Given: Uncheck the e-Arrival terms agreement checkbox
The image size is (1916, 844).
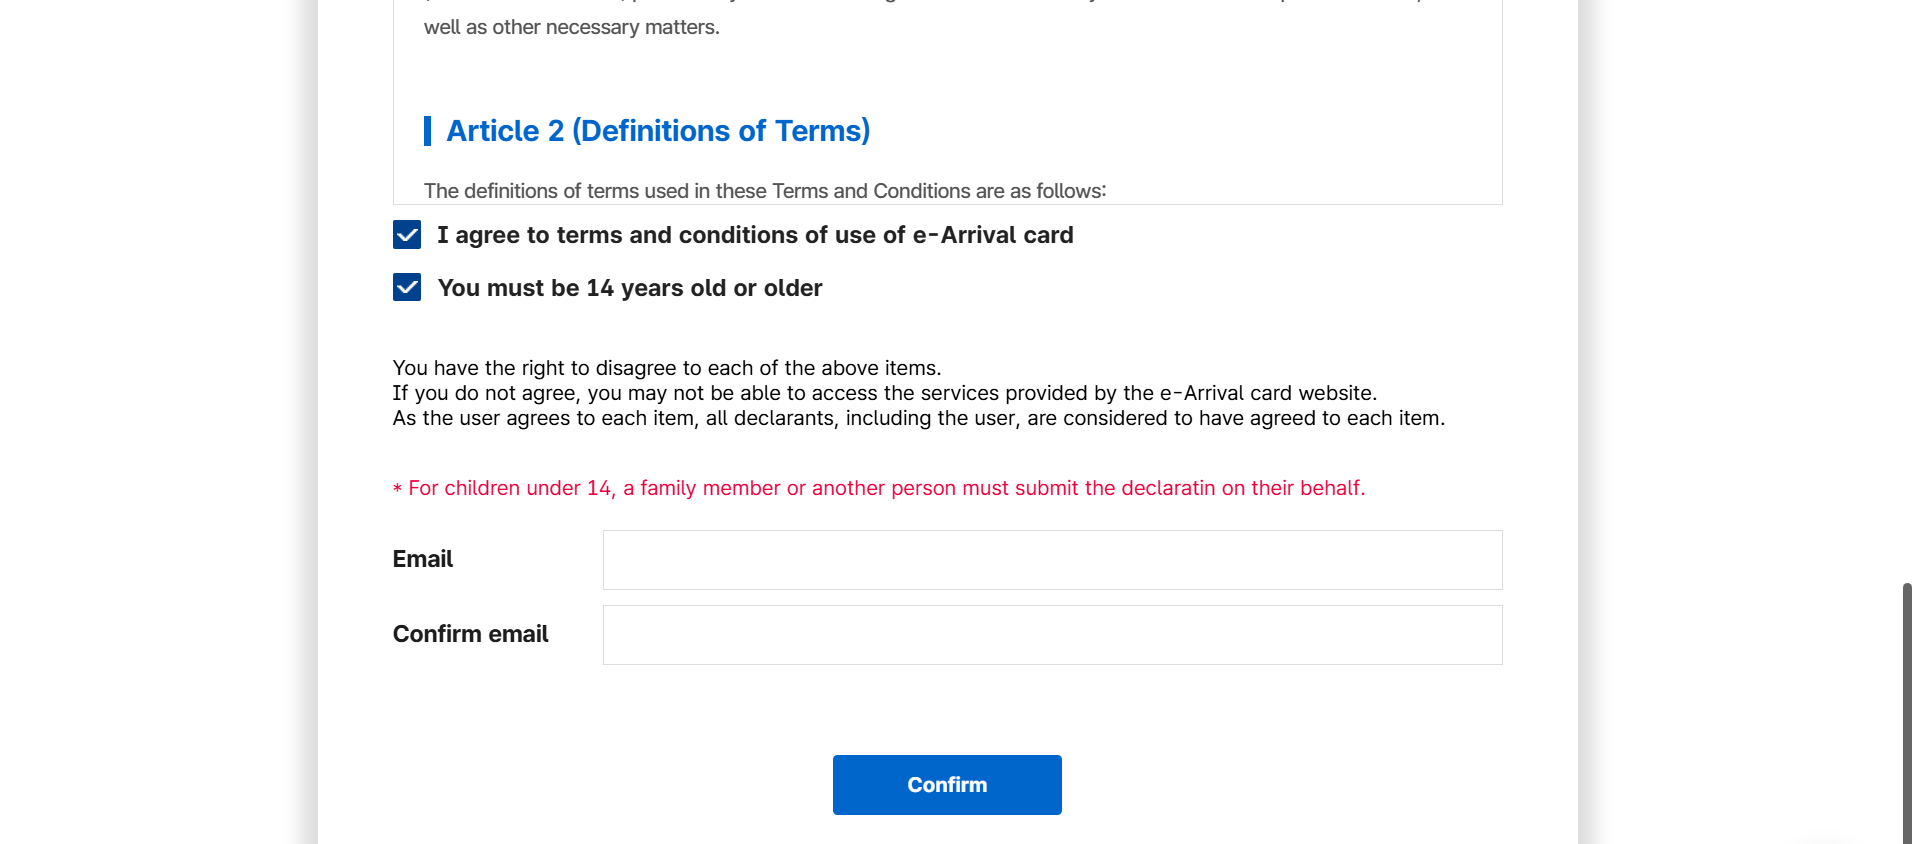Looking at the screenshot, I should (x=407, y=235).
